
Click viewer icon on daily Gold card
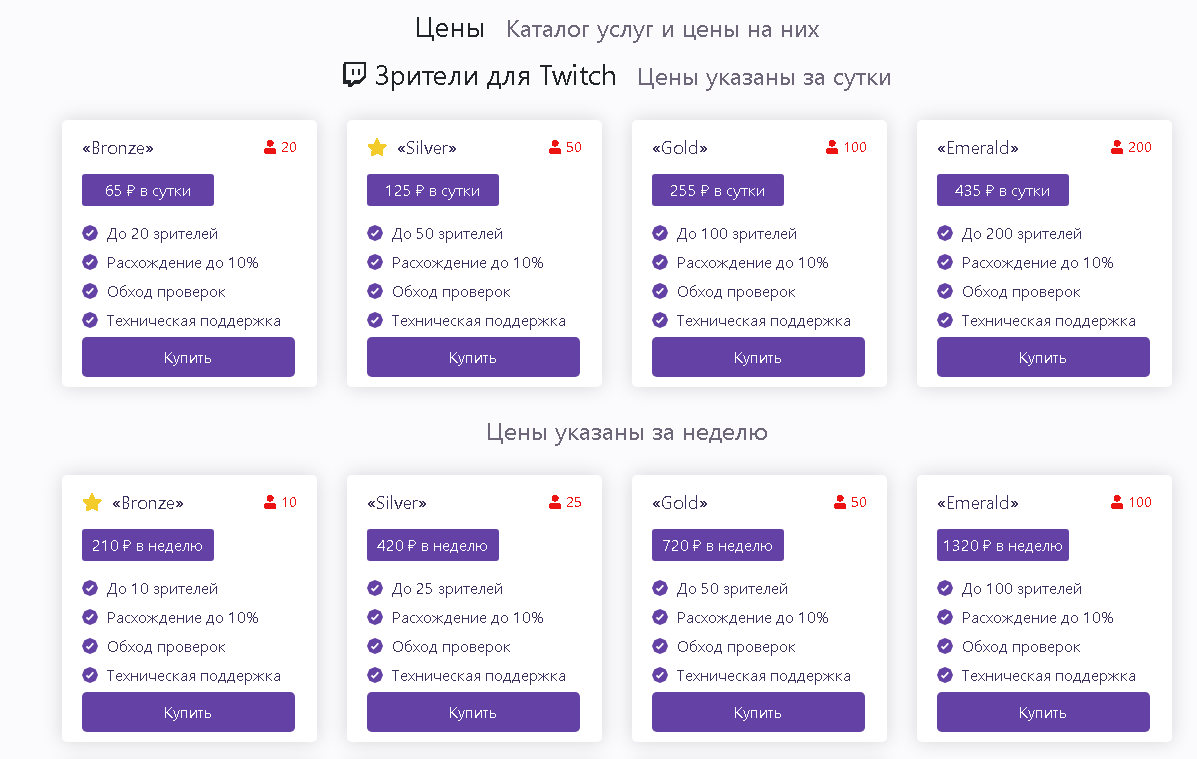832,147
